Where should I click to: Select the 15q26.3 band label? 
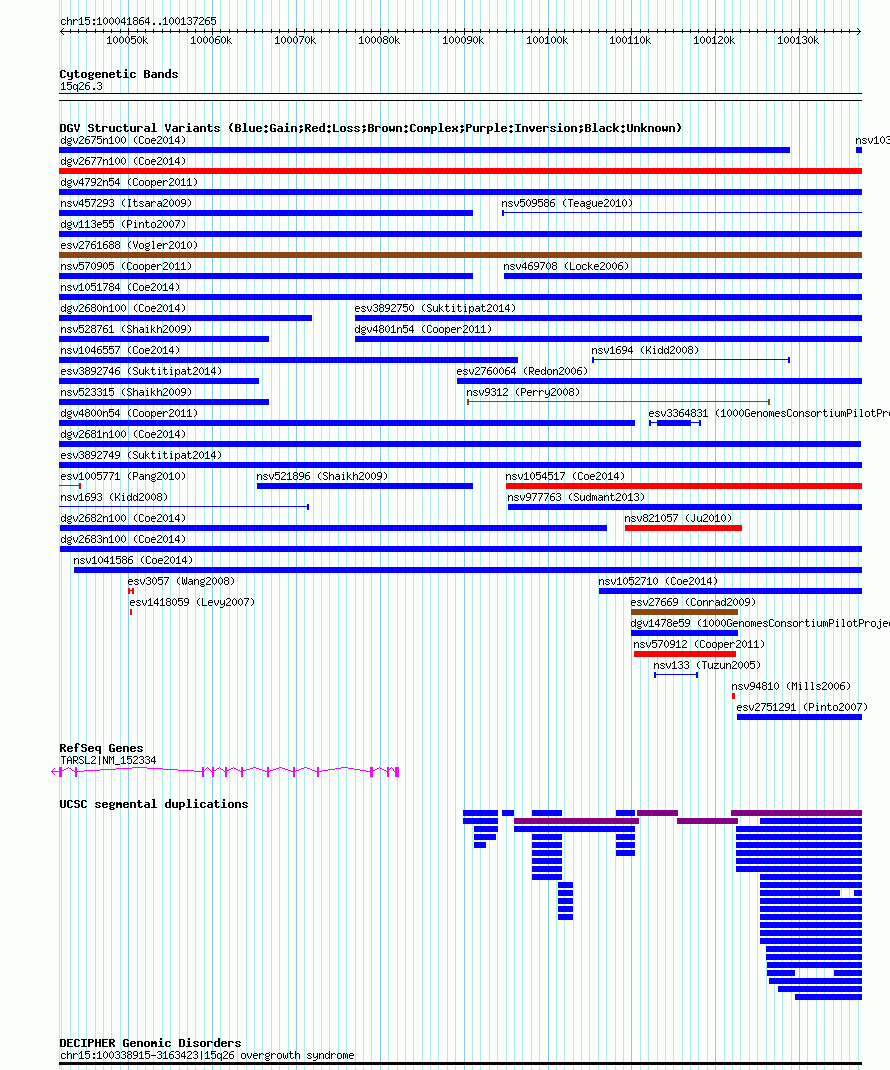[x=81, y=87]
